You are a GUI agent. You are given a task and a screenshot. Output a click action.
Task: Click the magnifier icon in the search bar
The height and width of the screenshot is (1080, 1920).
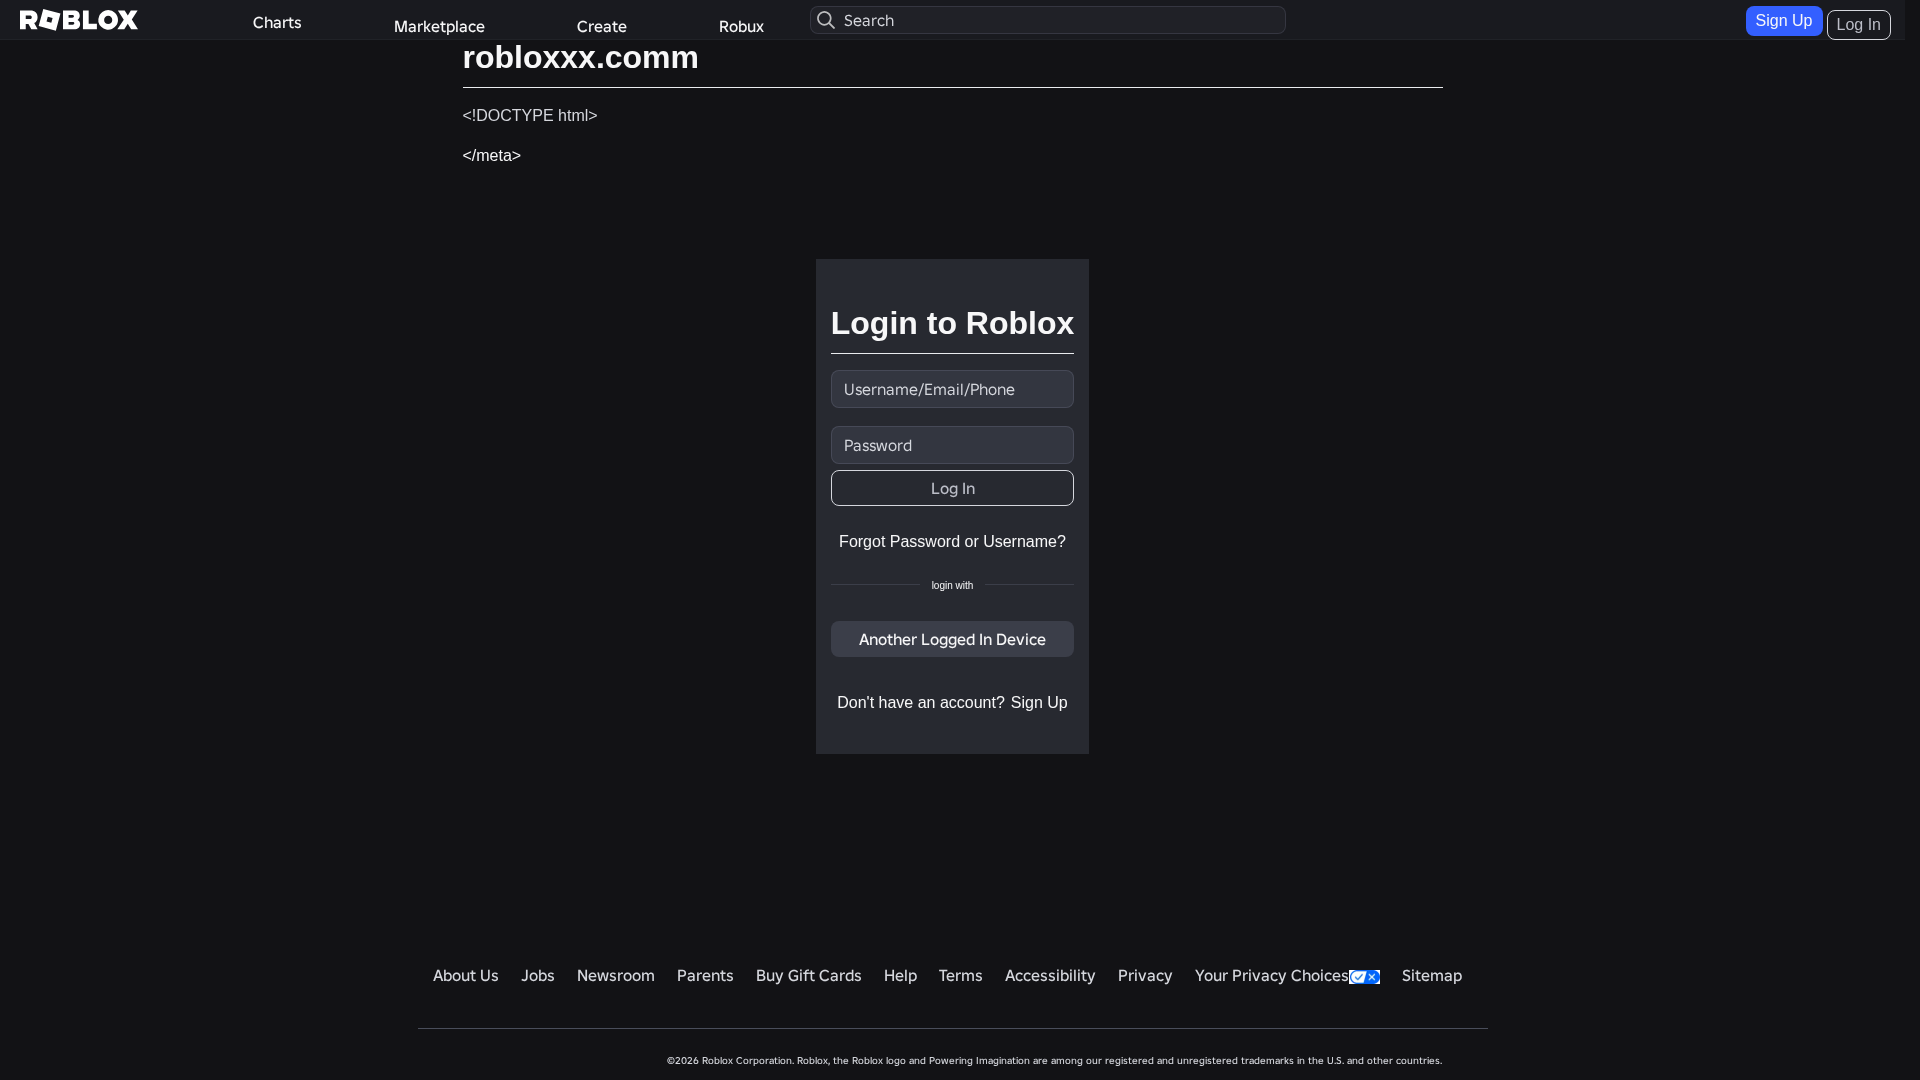point(826,20)
